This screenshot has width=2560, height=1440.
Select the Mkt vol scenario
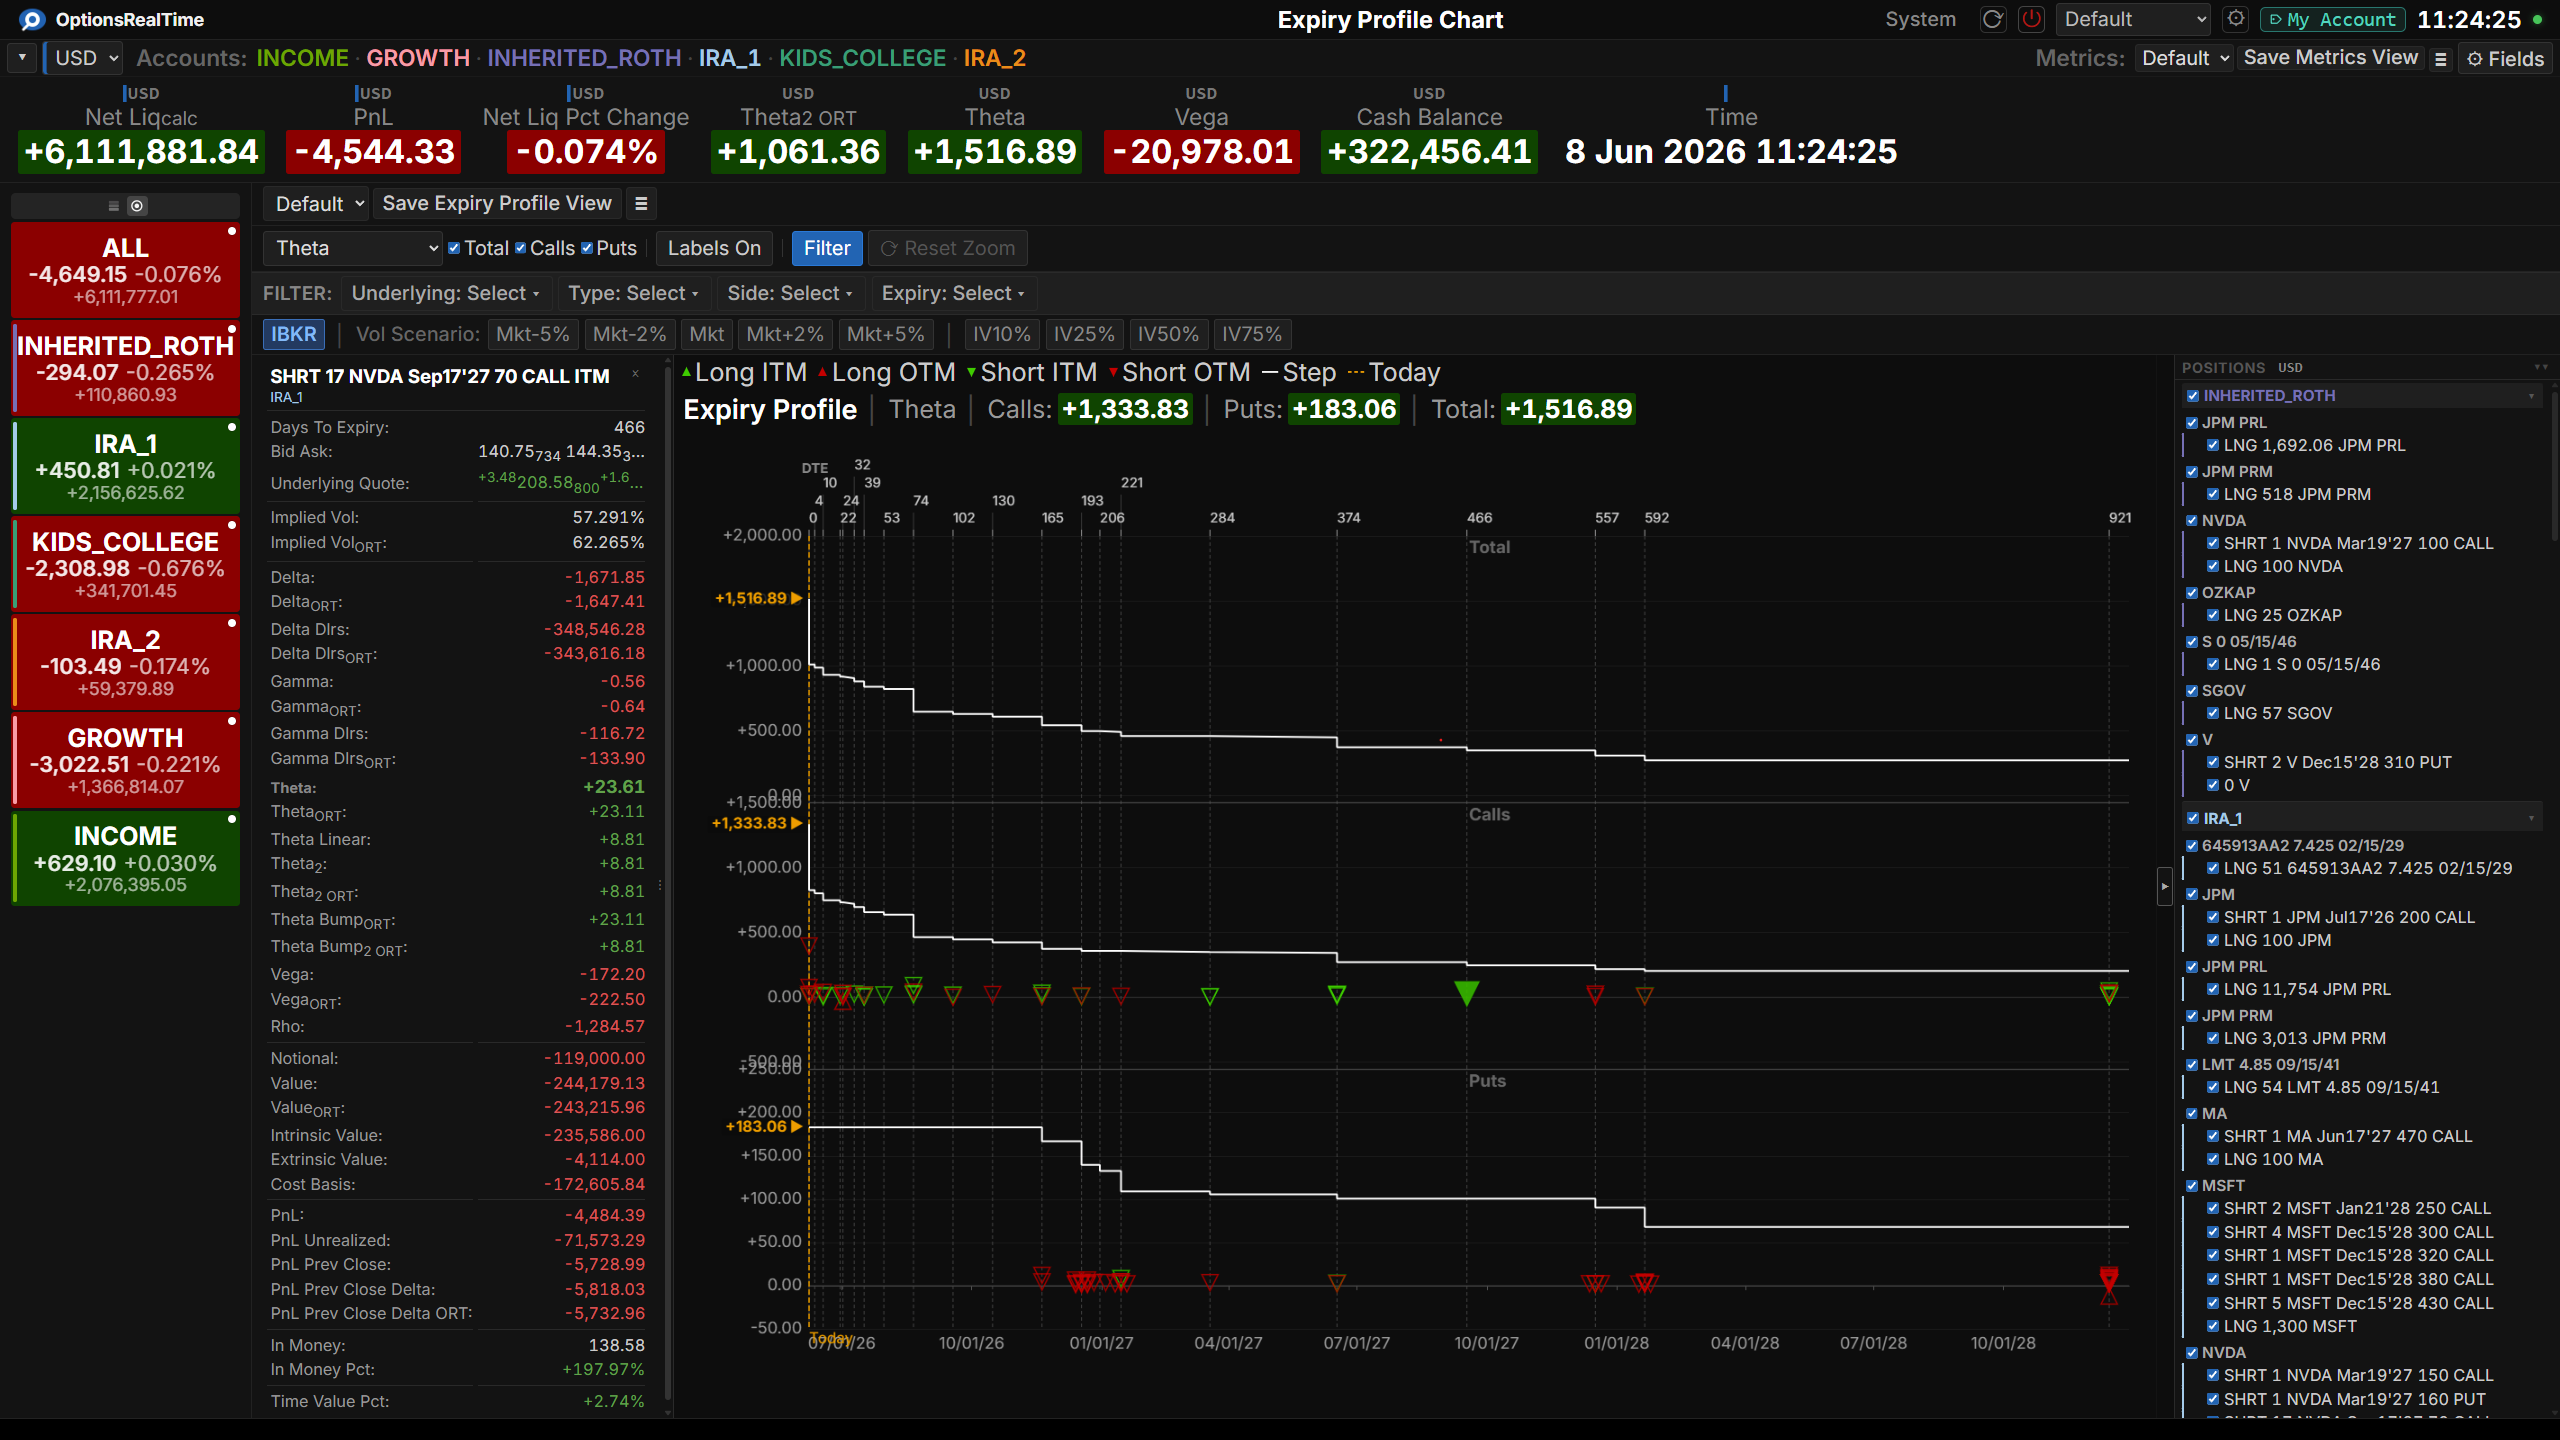(706, 334)
